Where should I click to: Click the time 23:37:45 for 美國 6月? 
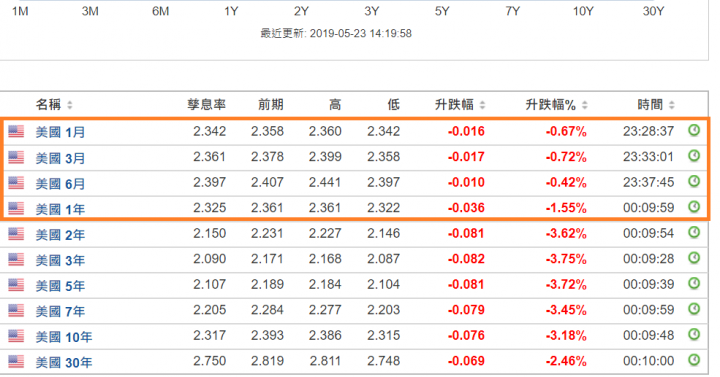[x=648, y=182]
